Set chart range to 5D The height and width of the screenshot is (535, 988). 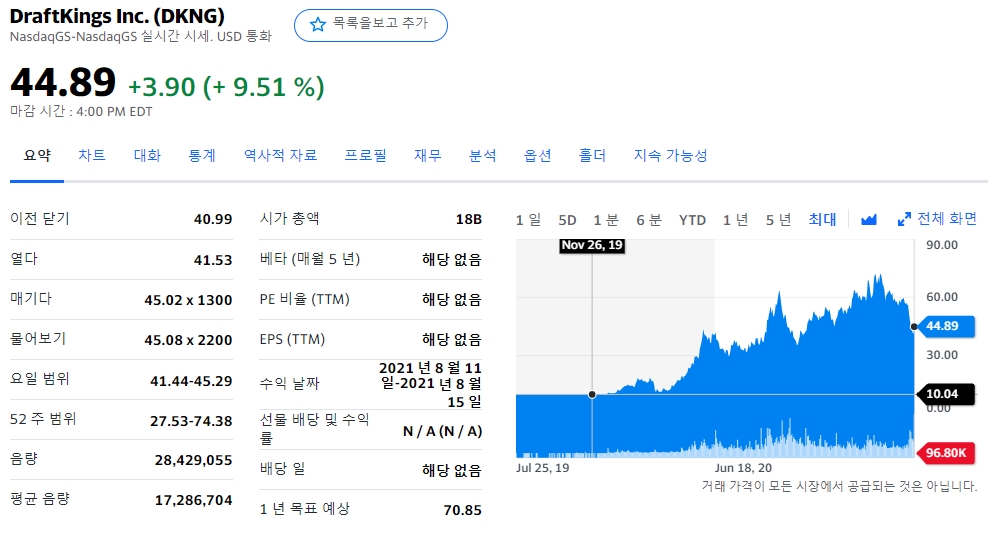567,220
